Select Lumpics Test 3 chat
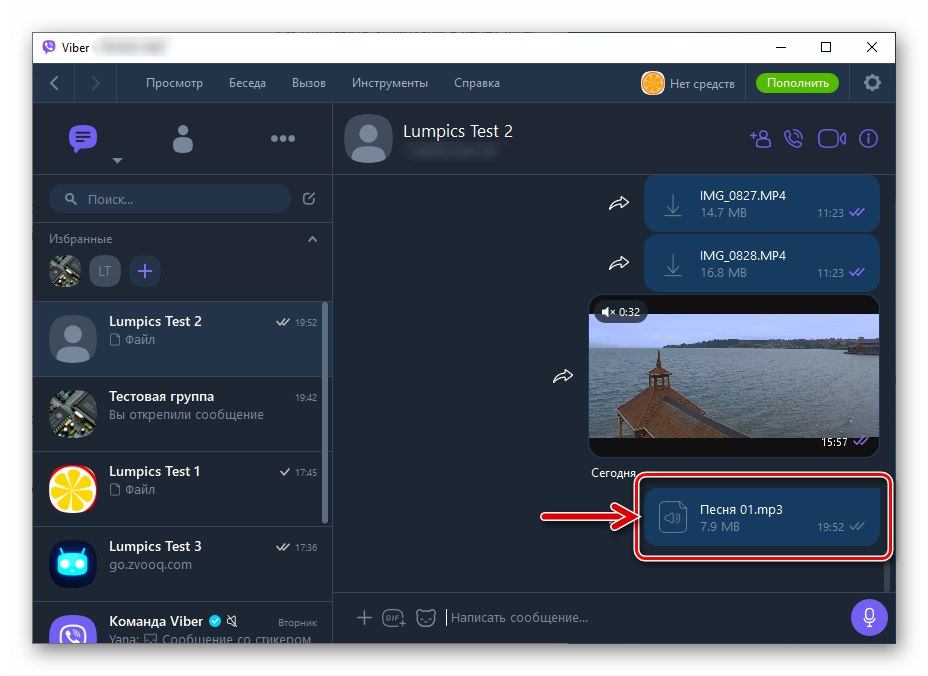This screenshot has height=676, width=928. pyautogui.click(x=177, y=564)
